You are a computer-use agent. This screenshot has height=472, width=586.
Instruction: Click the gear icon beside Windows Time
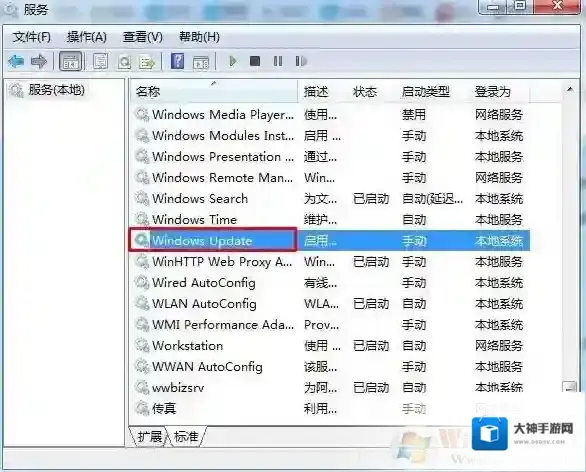142,219
